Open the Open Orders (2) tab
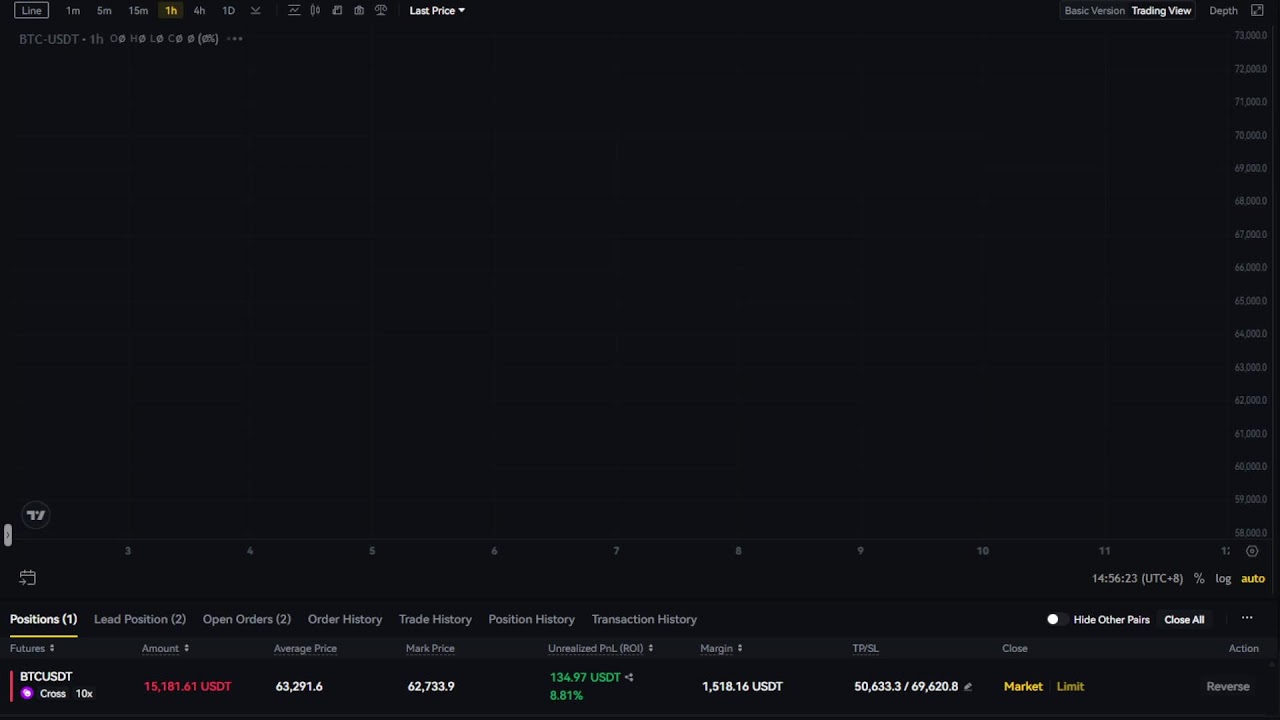1280x720 pixels. point(247,619)
